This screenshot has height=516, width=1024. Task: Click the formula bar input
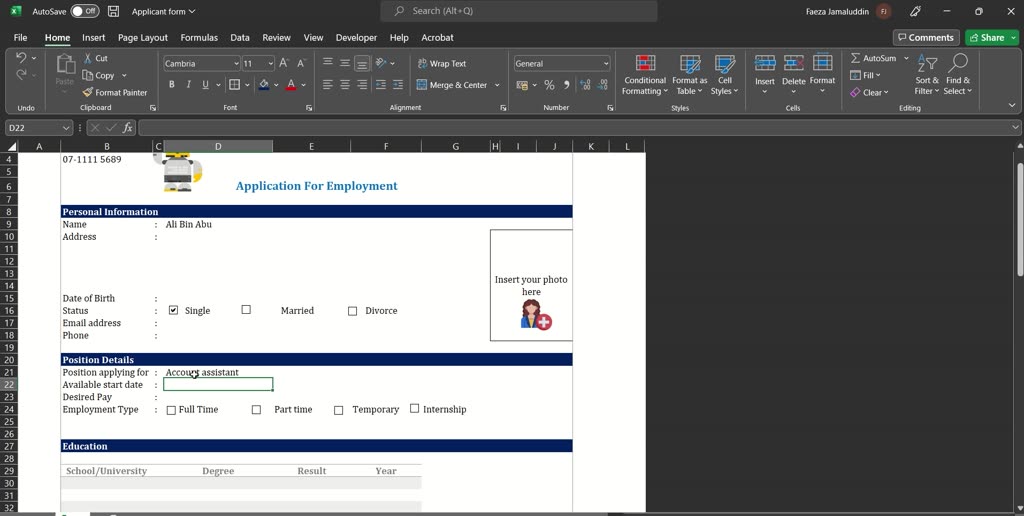[x=573, y=128]
